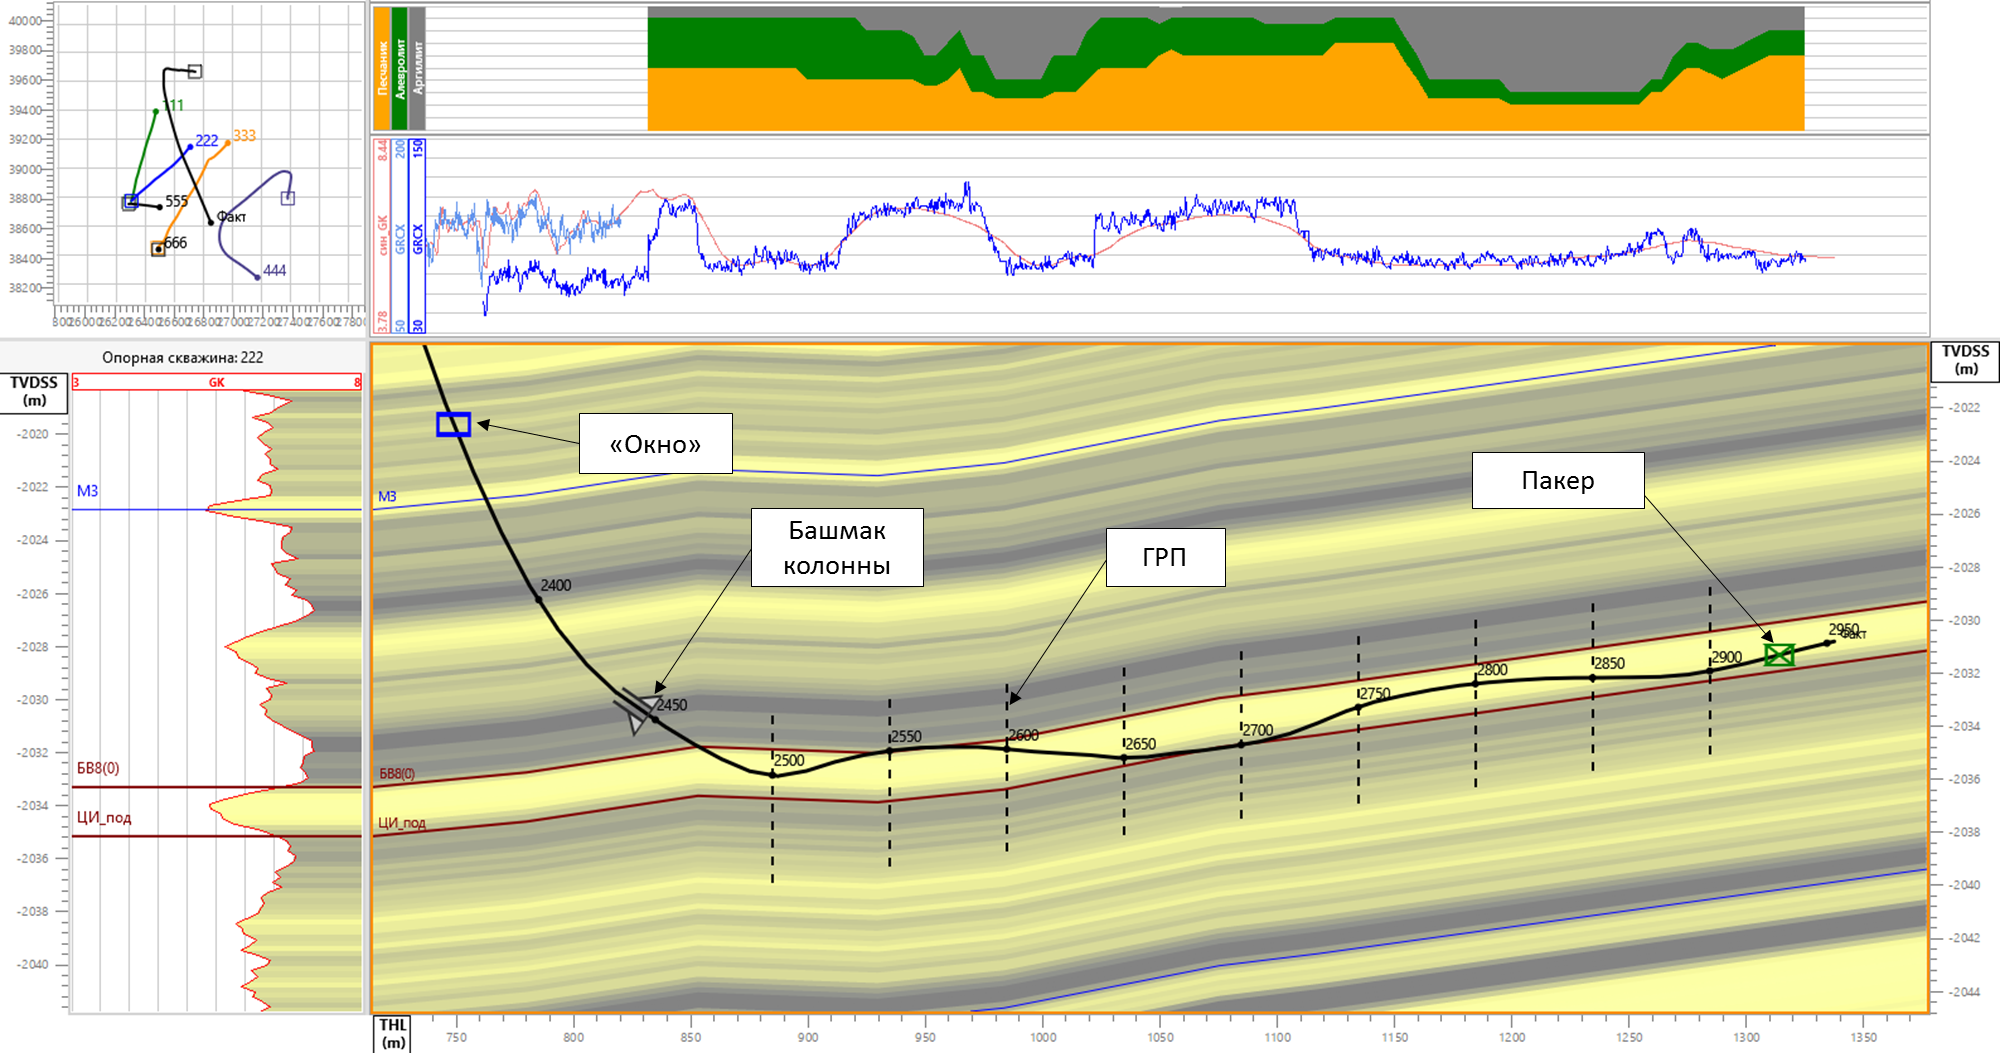The height and width of the screenshot is (1053, 2000).
Task: Click the "Опорная скважина: 222" title
Action: click(x=183, y=357)
